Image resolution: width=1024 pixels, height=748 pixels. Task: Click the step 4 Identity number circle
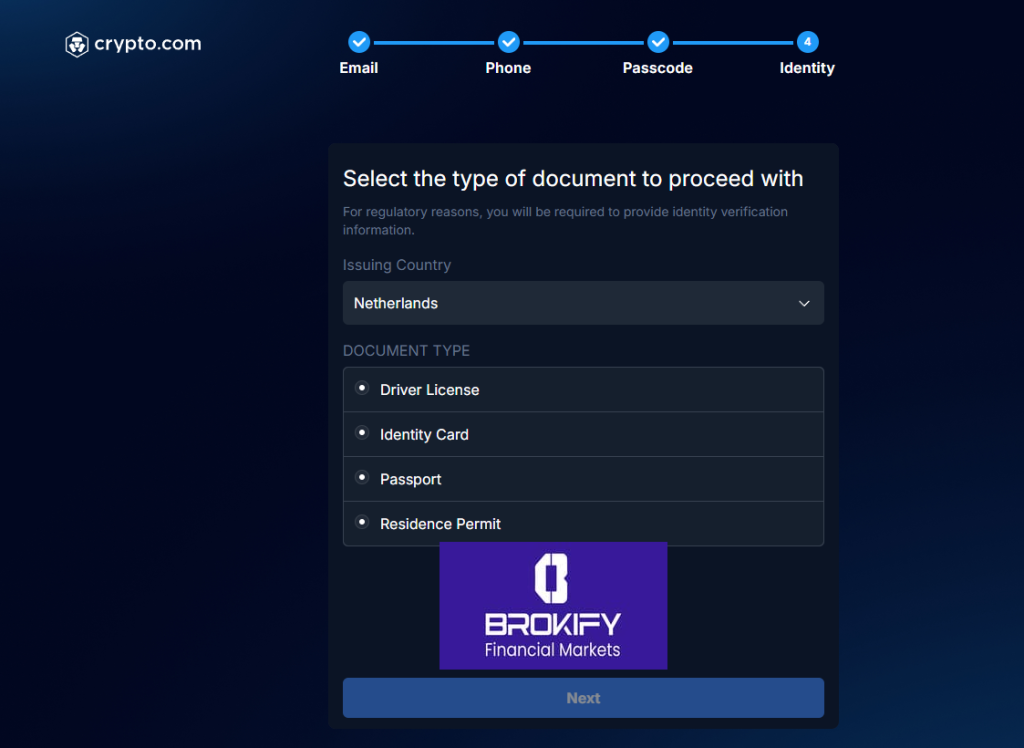point(807,42)
